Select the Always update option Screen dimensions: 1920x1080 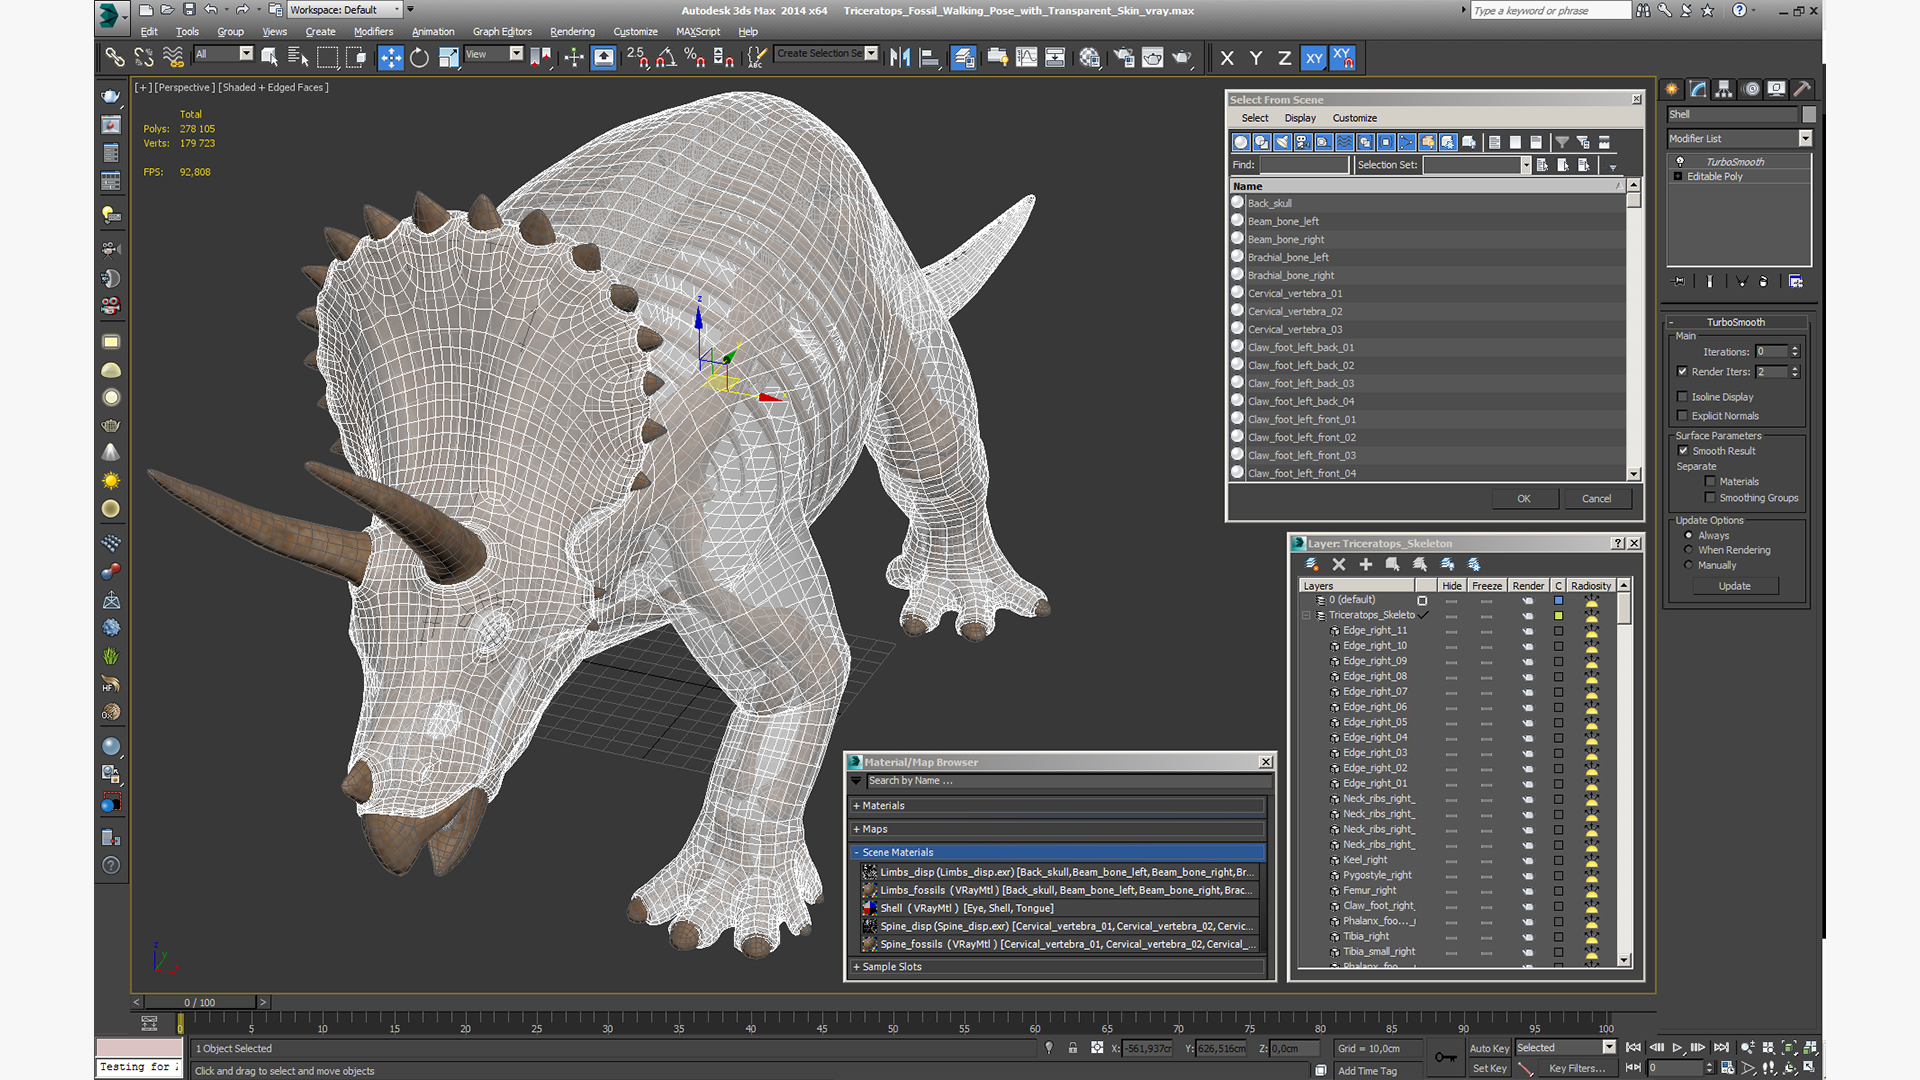[x=1689, y=535]
